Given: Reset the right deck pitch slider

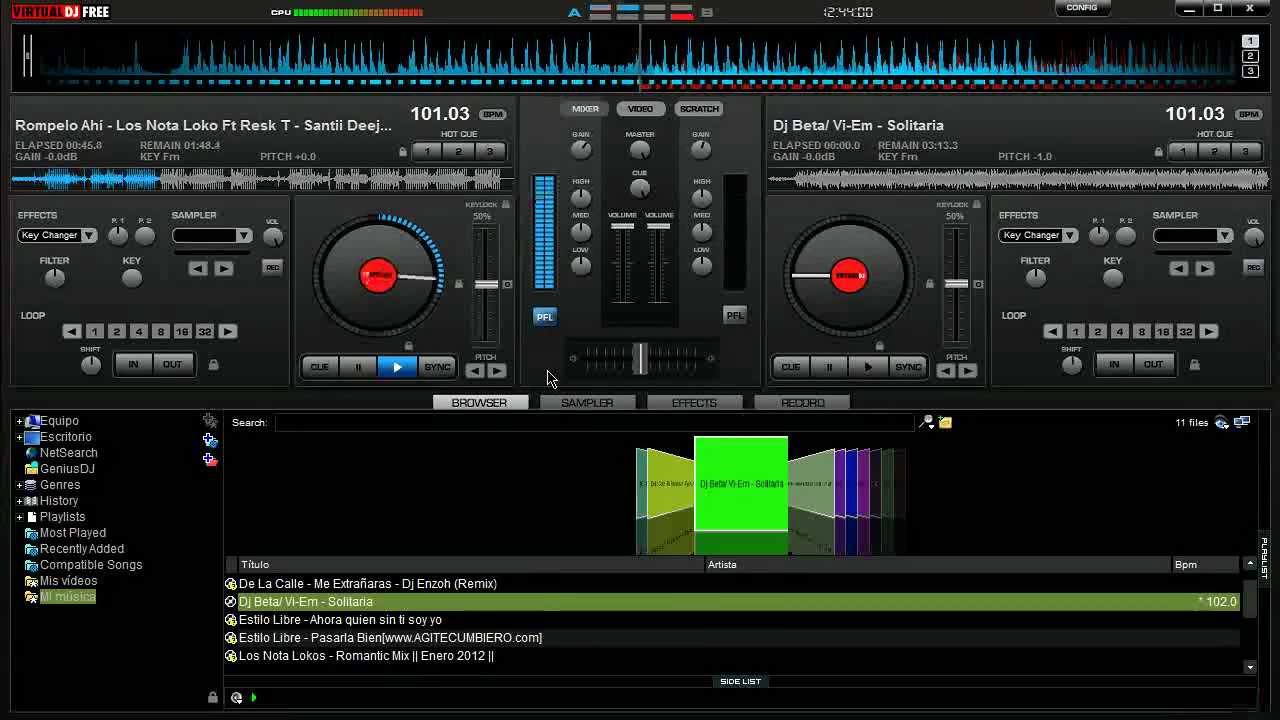Looking at the screenshot, I should (x=978, y=285).
